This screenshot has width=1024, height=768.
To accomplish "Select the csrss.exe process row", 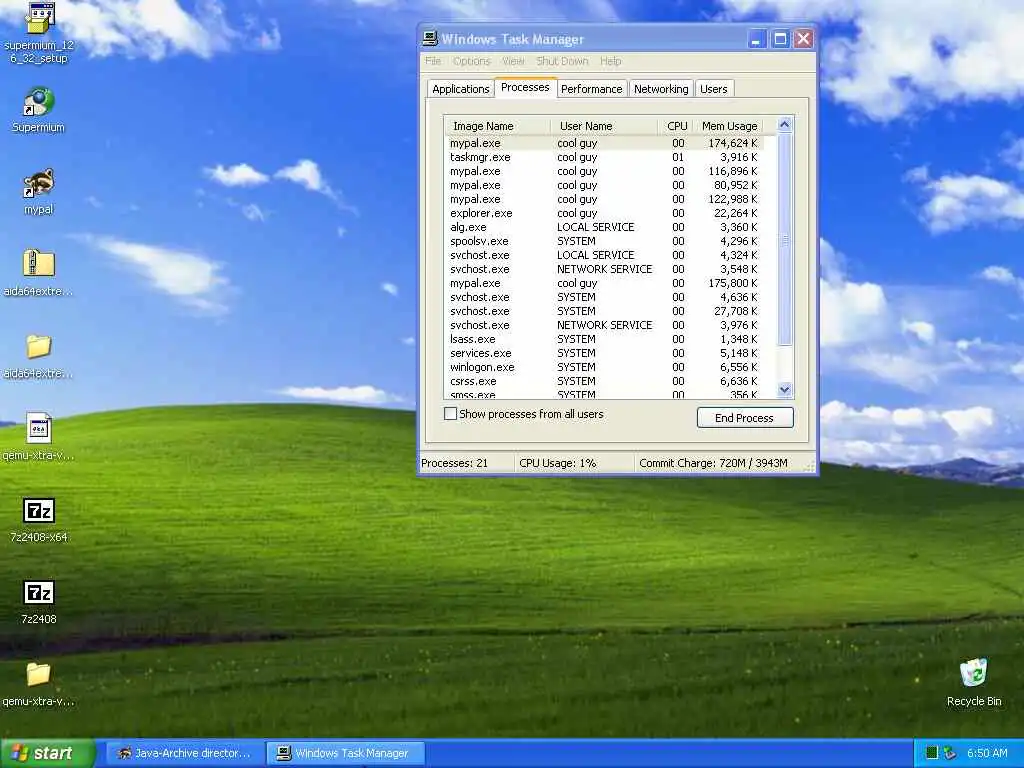I will pos(603,381).
